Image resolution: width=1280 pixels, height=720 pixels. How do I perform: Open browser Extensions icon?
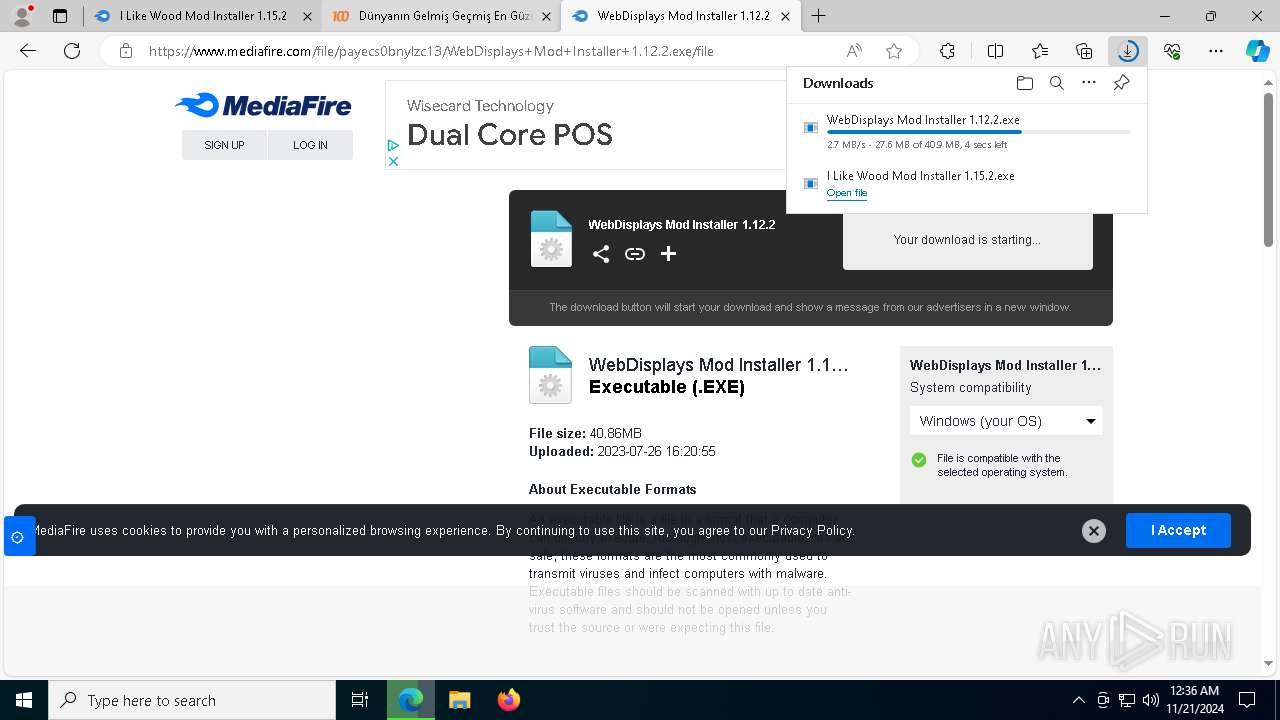[947, 51]
